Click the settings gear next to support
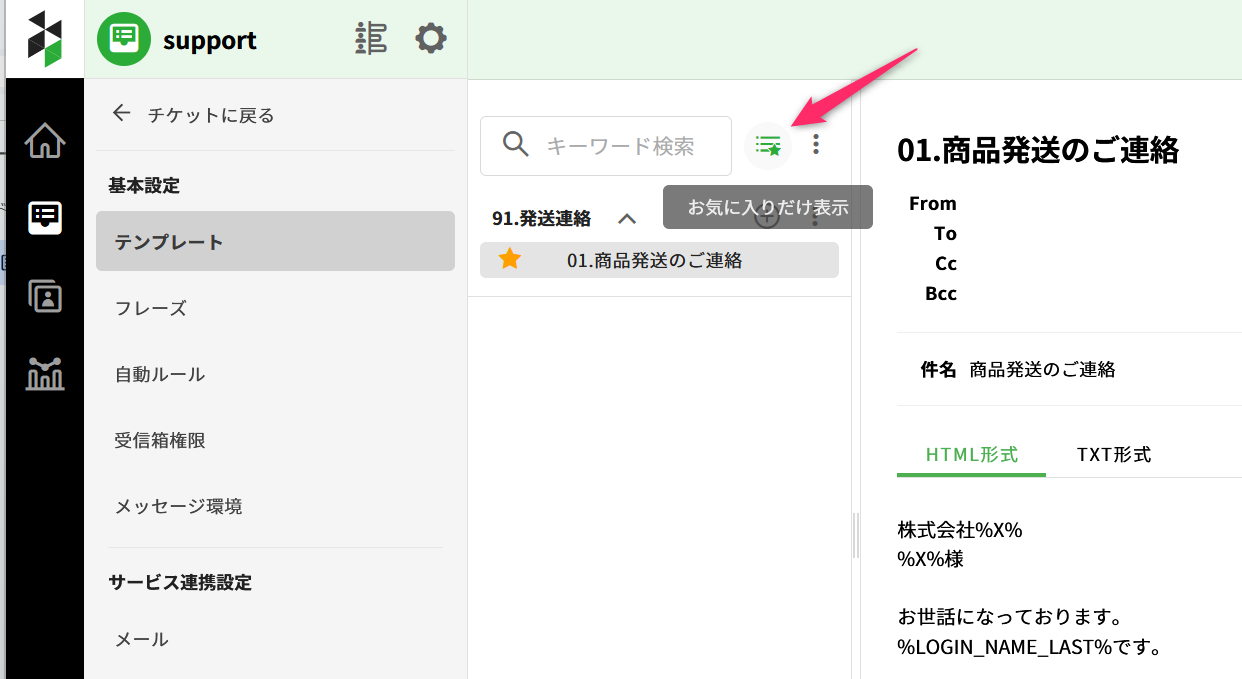Image resolution: width=1242 pixels, height=679 pixels. tap(431, 39)
